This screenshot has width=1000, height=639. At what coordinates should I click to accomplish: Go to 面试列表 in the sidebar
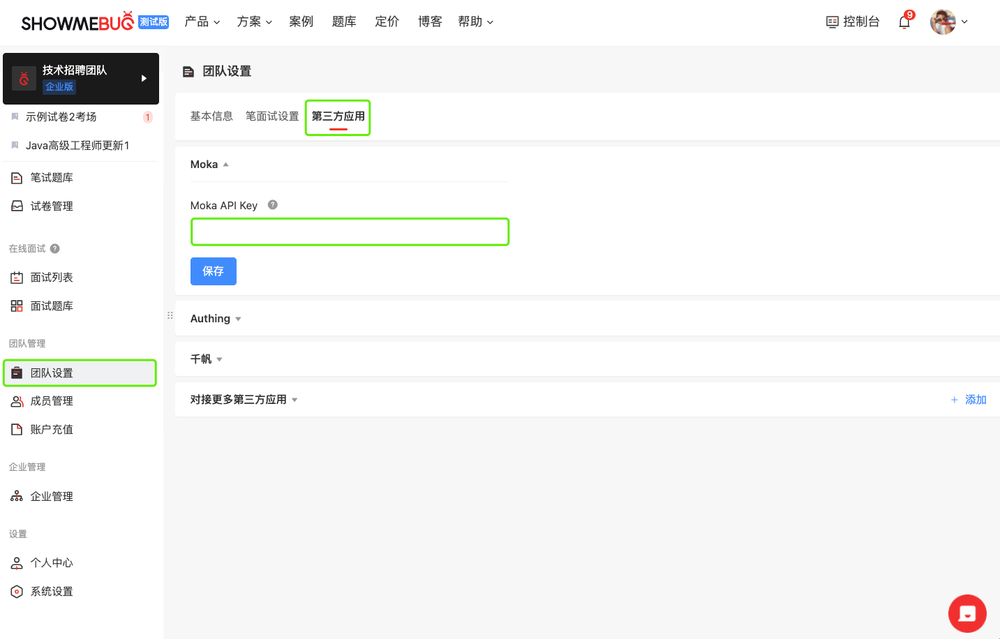tap(51, 278)
